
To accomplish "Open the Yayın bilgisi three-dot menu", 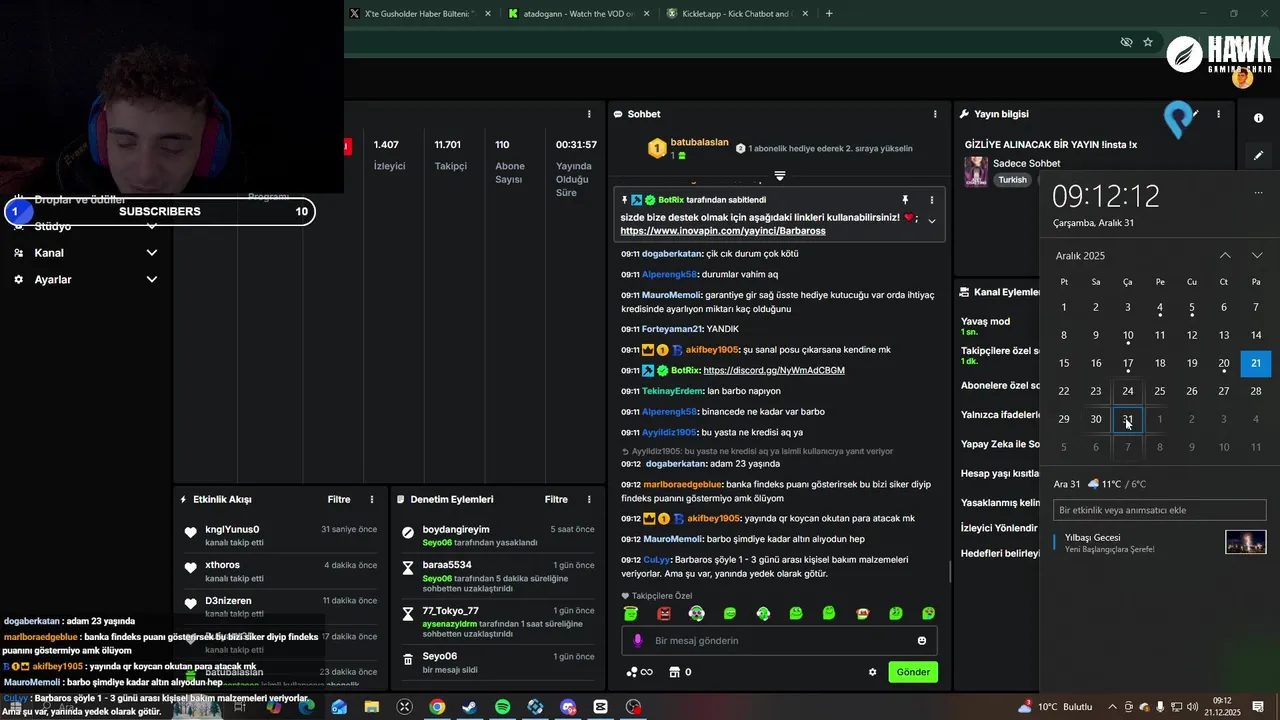I will click(1218, 114).
